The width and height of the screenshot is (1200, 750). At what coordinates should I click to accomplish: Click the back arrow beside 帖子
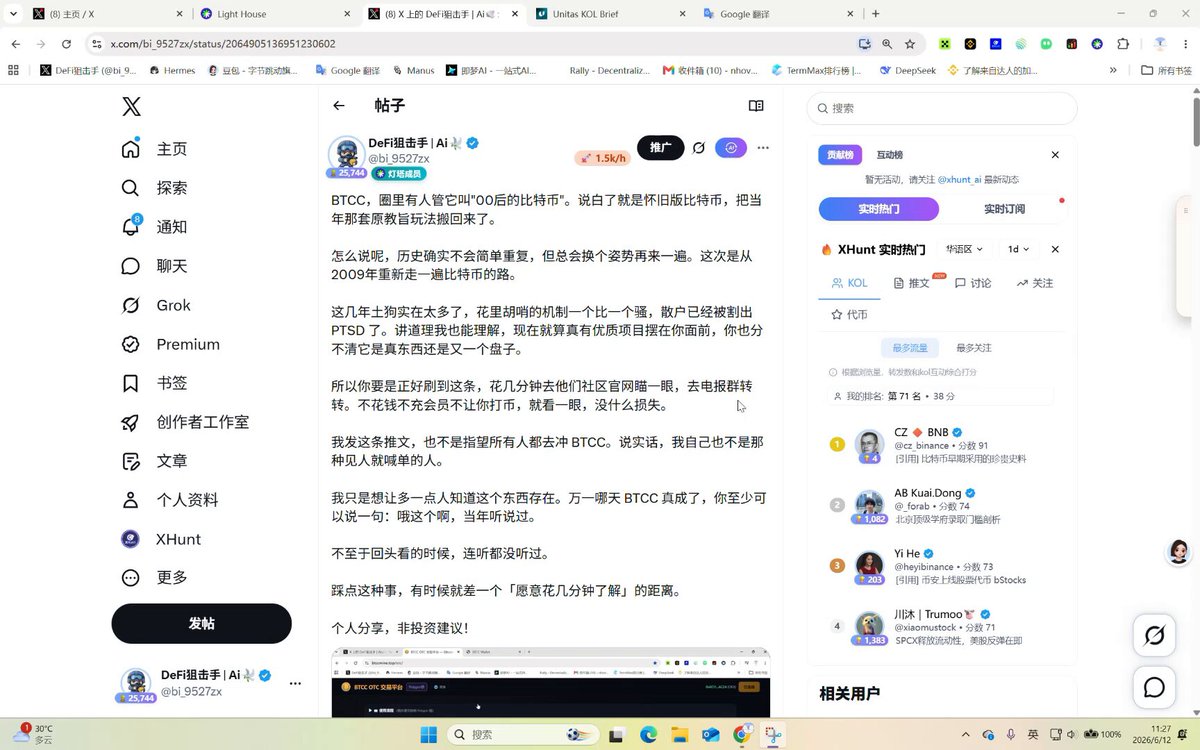[339, 106]
